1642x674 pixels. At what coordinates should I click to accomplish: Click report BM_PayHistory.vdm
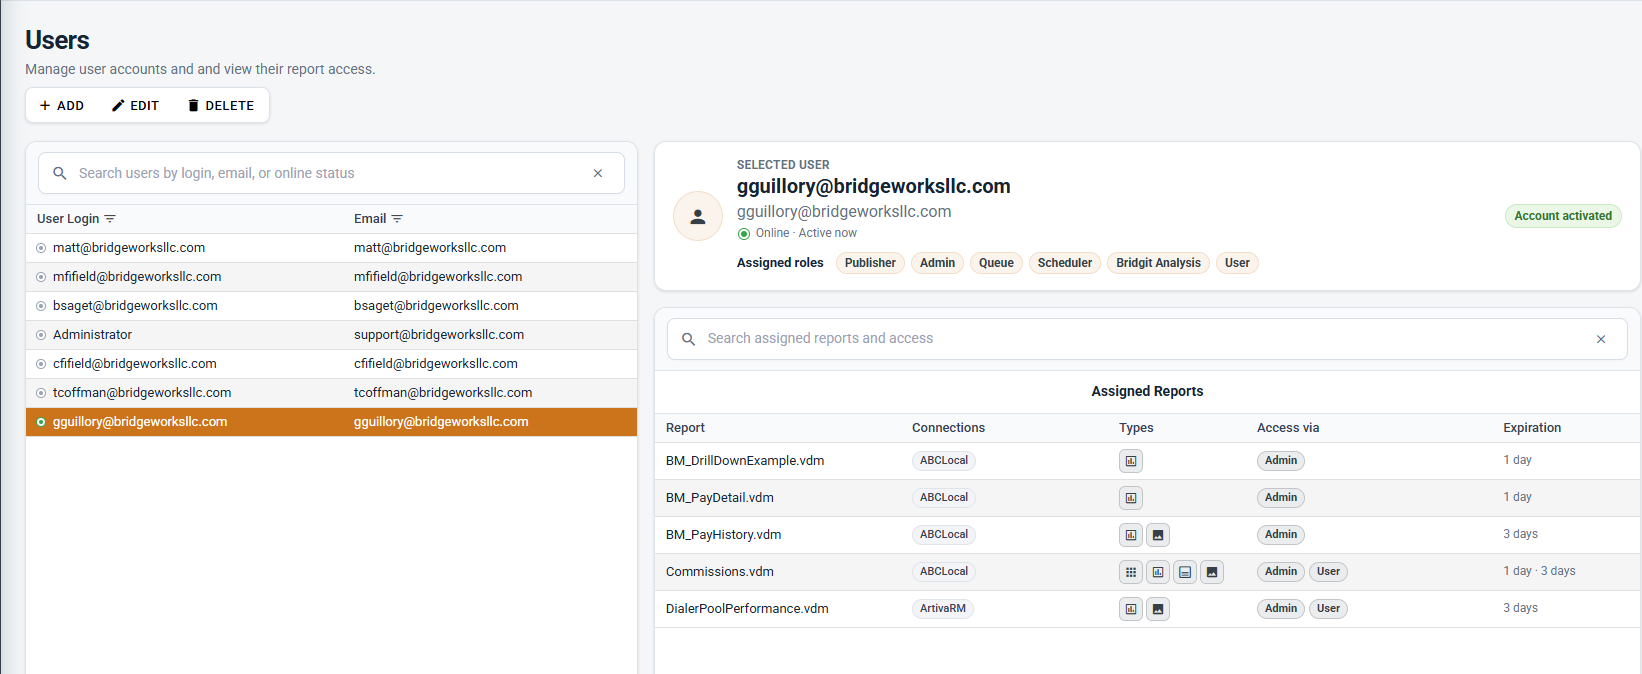[x=724, y=535]
